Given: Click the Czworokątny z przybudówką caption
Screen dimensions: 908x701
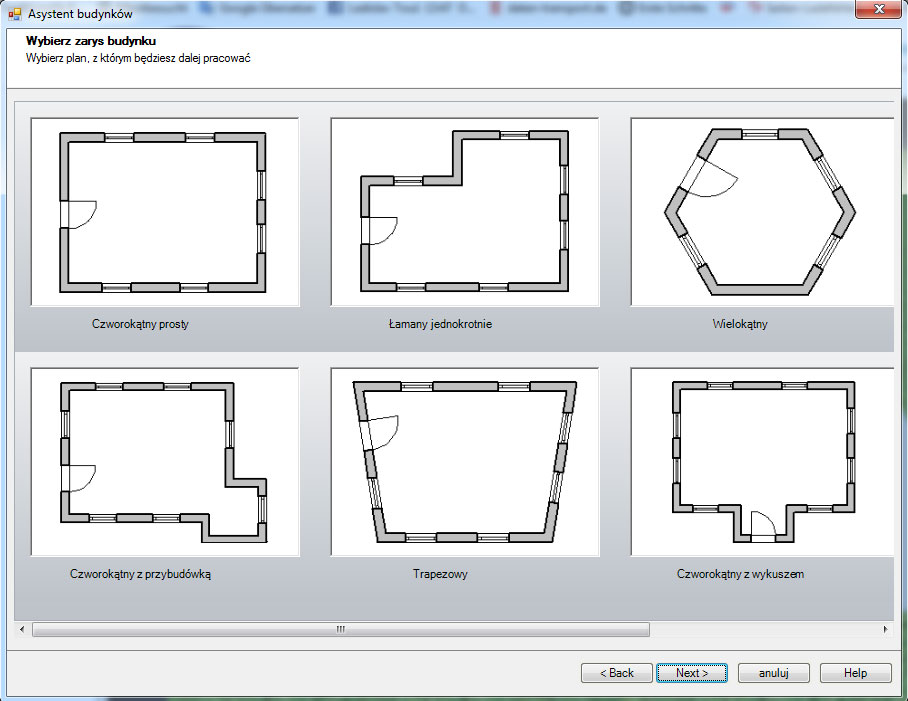Looking at the screenshot, I should click(x=140, y=575).
